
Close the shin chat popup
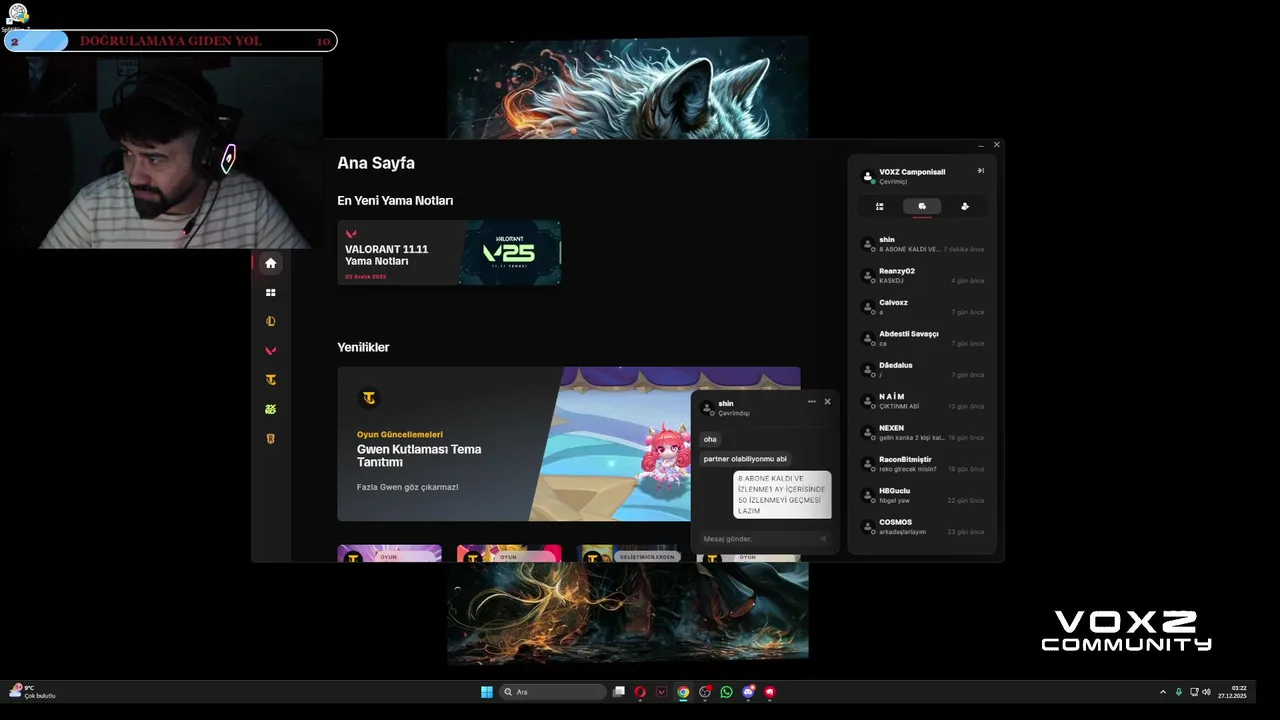(827, 402)
